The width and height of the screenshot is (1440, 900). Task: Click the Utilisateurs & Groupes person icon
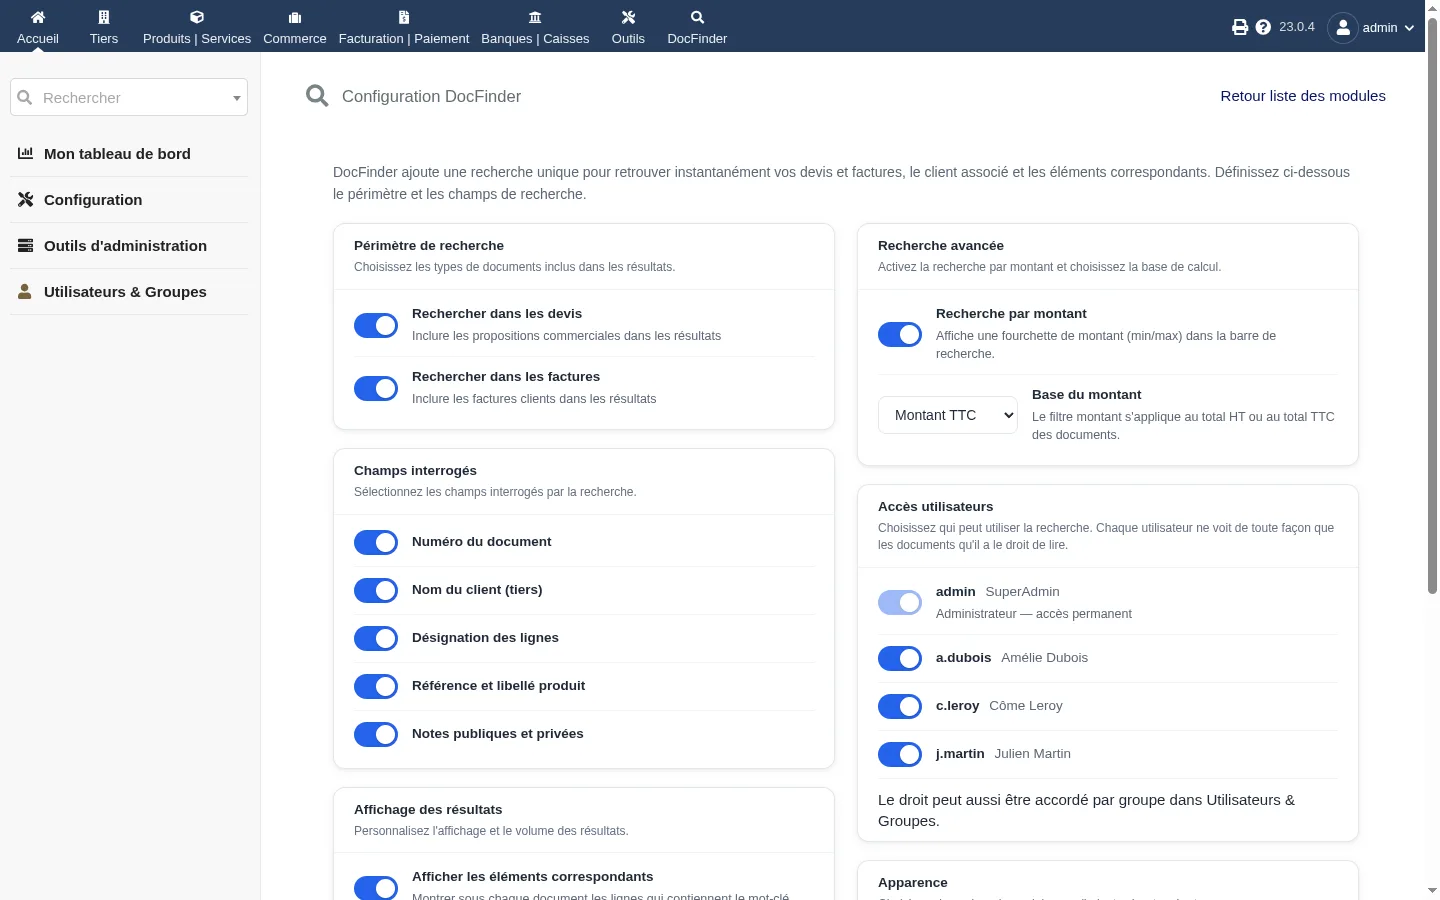point(26,291)
